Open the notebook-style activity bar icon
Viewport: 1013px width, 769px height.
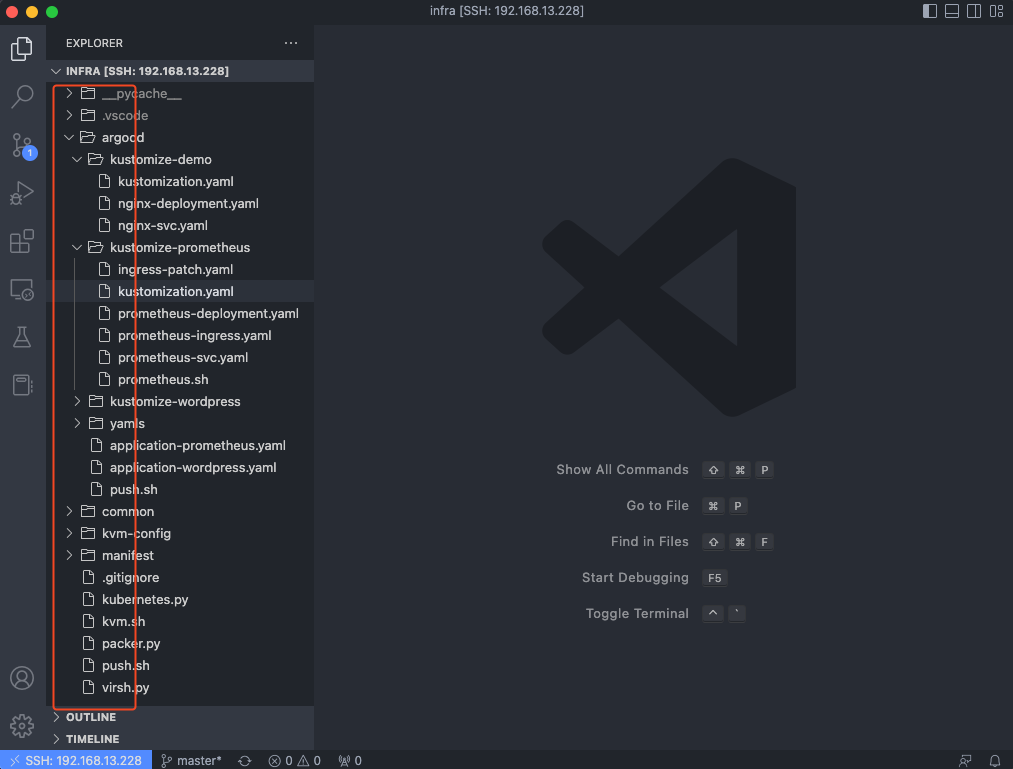click(x=22, y=385)
